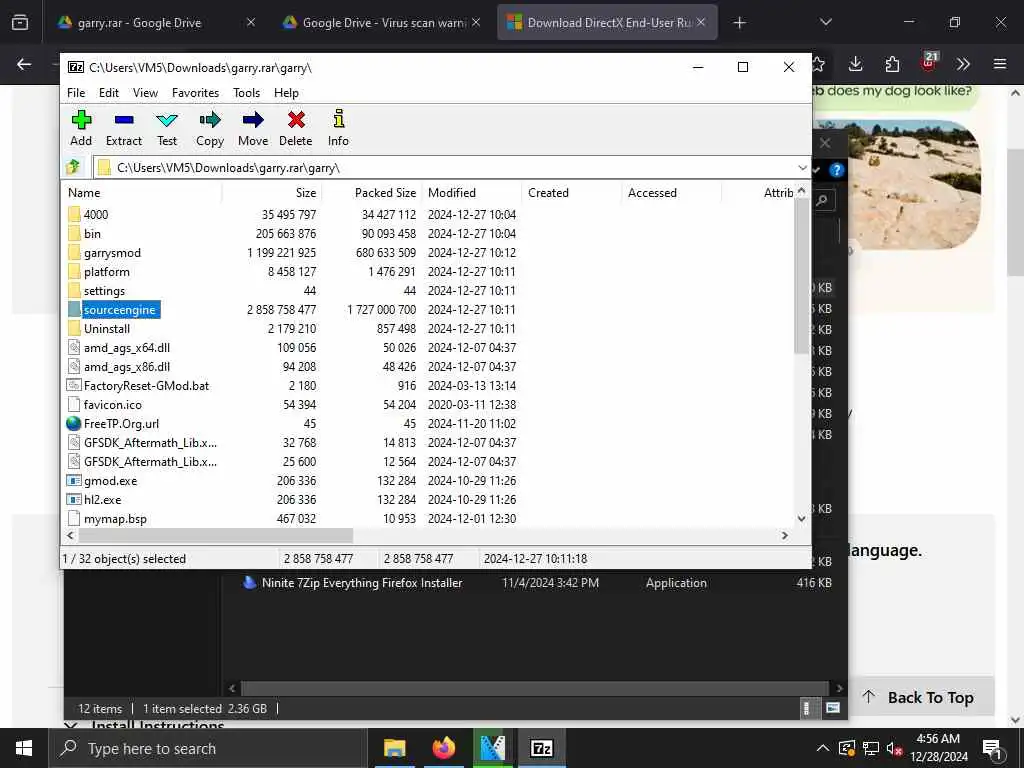
Task: Click scroll-down arrow of the file list
Action: [x=801, y=519]
